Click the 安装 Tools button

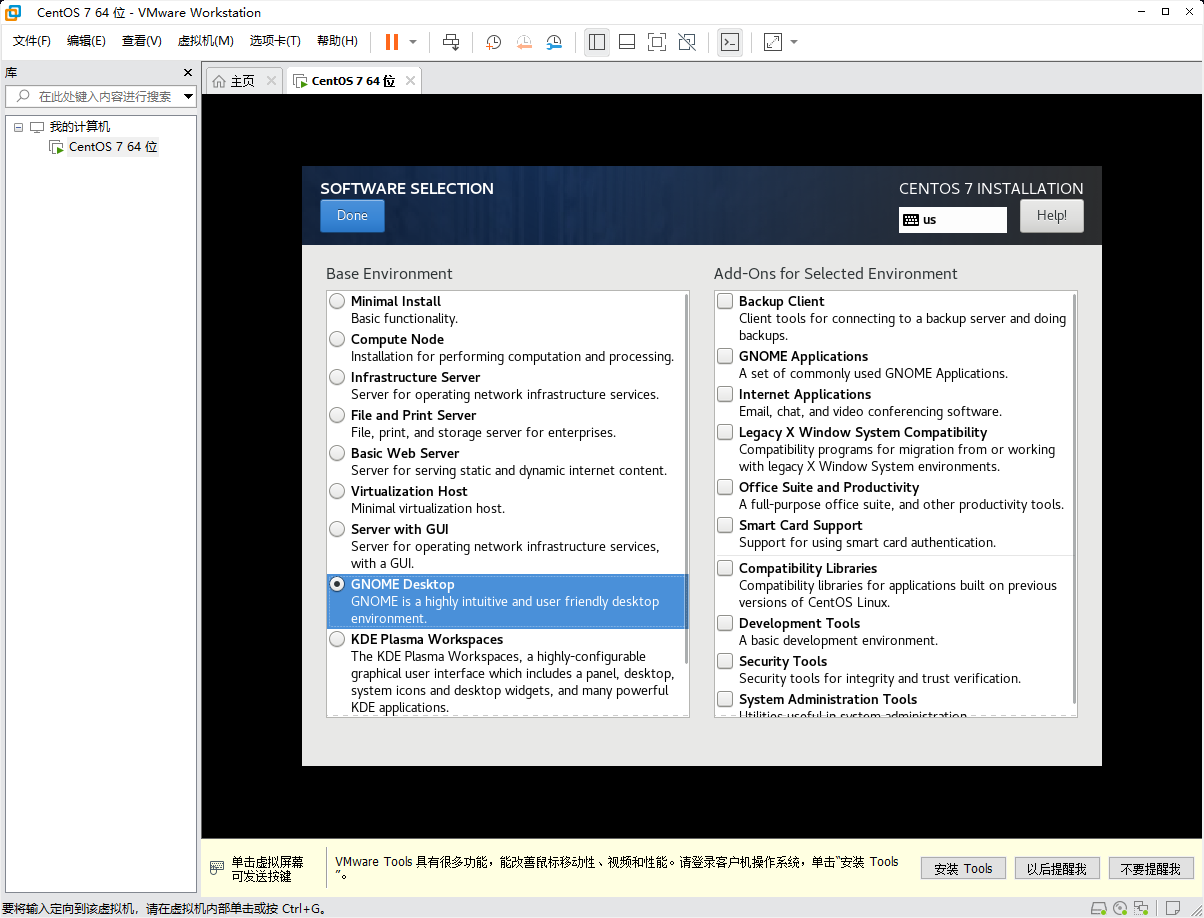click(x=963, y=869)
